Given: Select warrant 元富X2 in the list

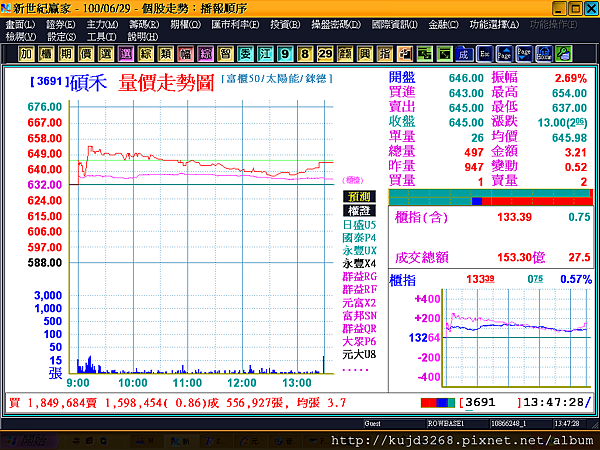Looking at the screenshot, I should click(359, 303).
